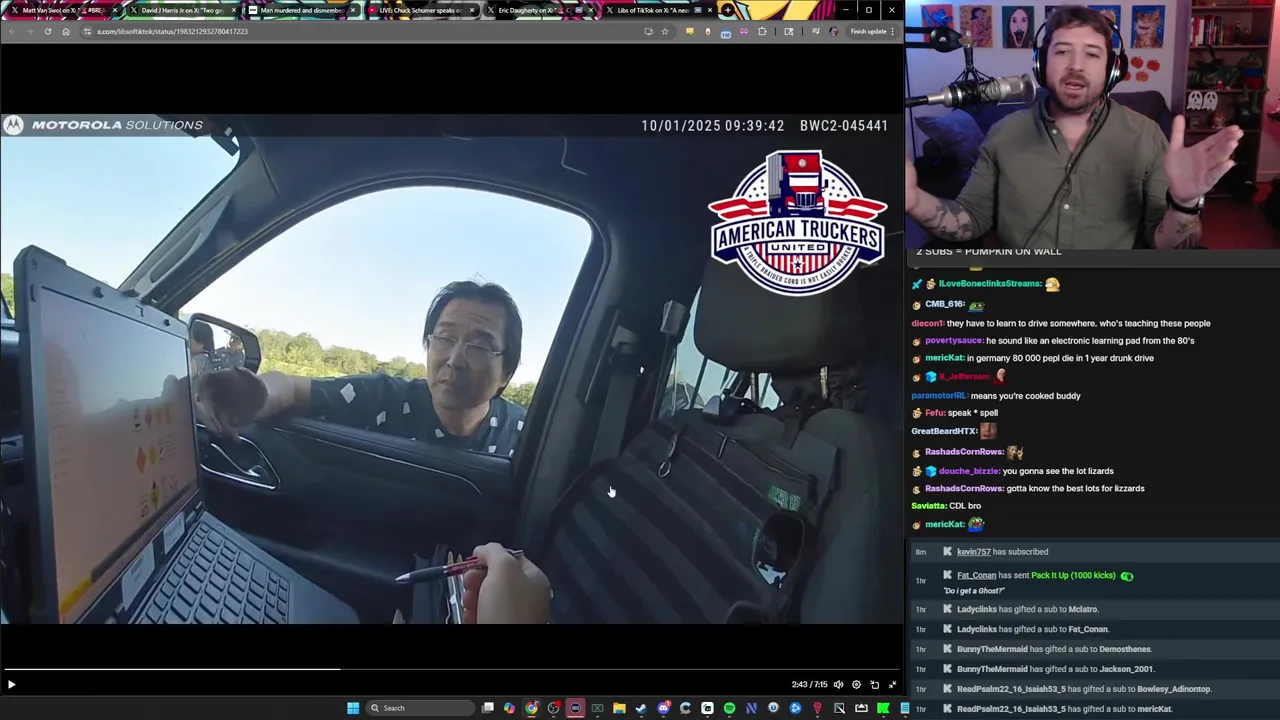Go back to previous page

[11, 31]
